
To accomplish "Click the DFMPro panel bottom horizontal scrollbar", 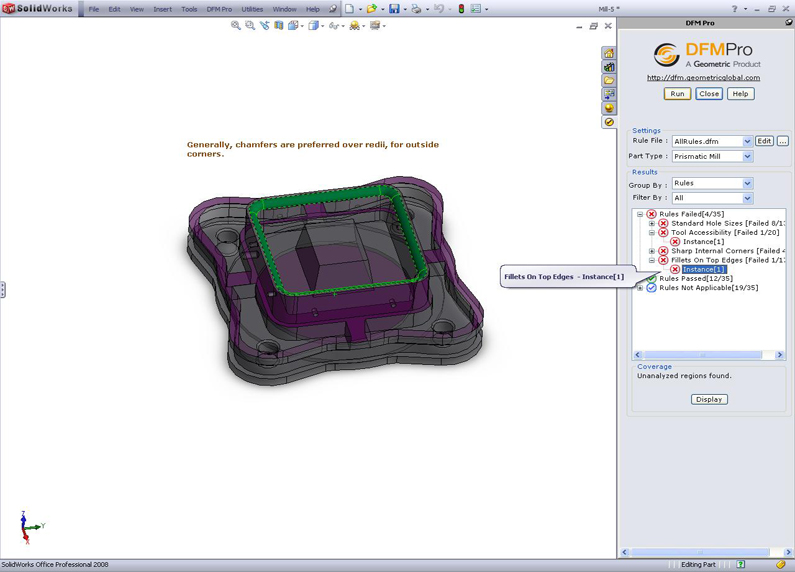I will (x=706, y=552).
